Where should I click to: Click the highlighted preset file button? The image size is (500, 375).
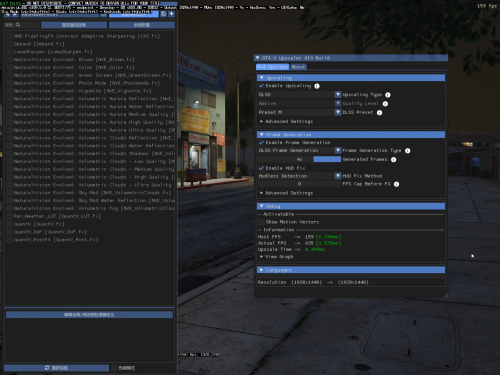(134, 14)
